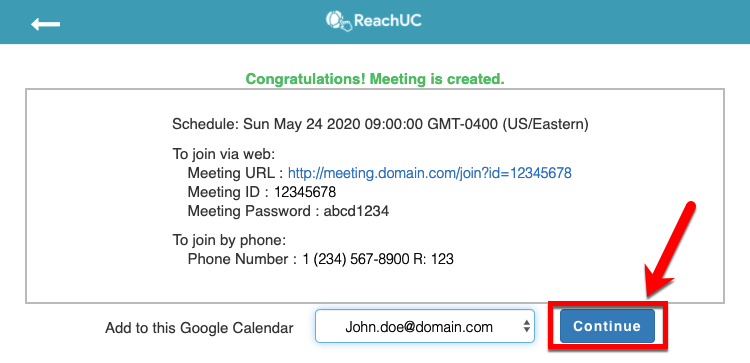Click the 'To join by phone:' heading
This screenshot has width=750, height=363.
click(x=229, y=240)
